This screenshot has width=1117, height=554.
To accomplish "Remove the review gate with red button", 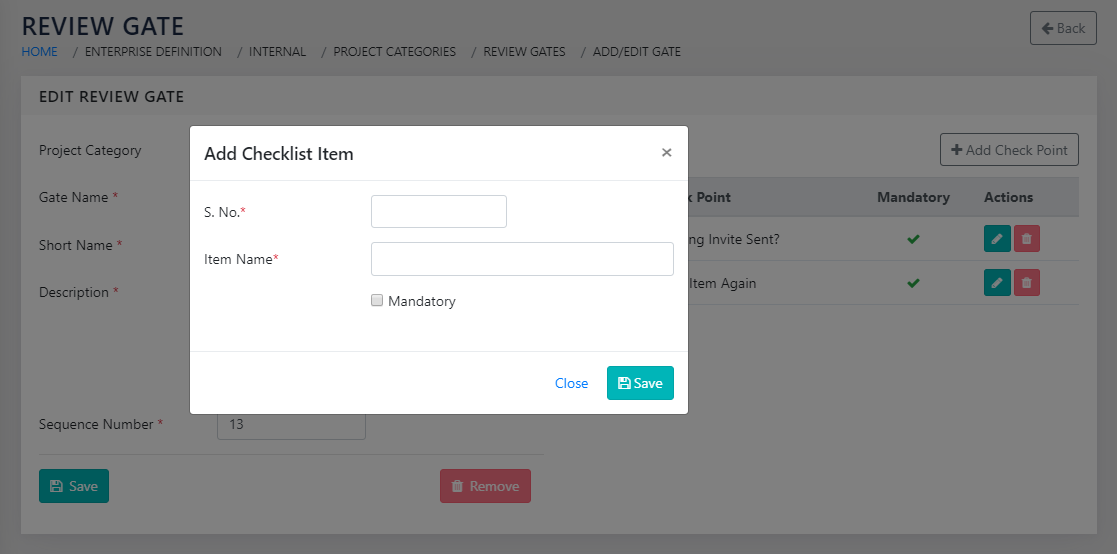I will point(485,486).
